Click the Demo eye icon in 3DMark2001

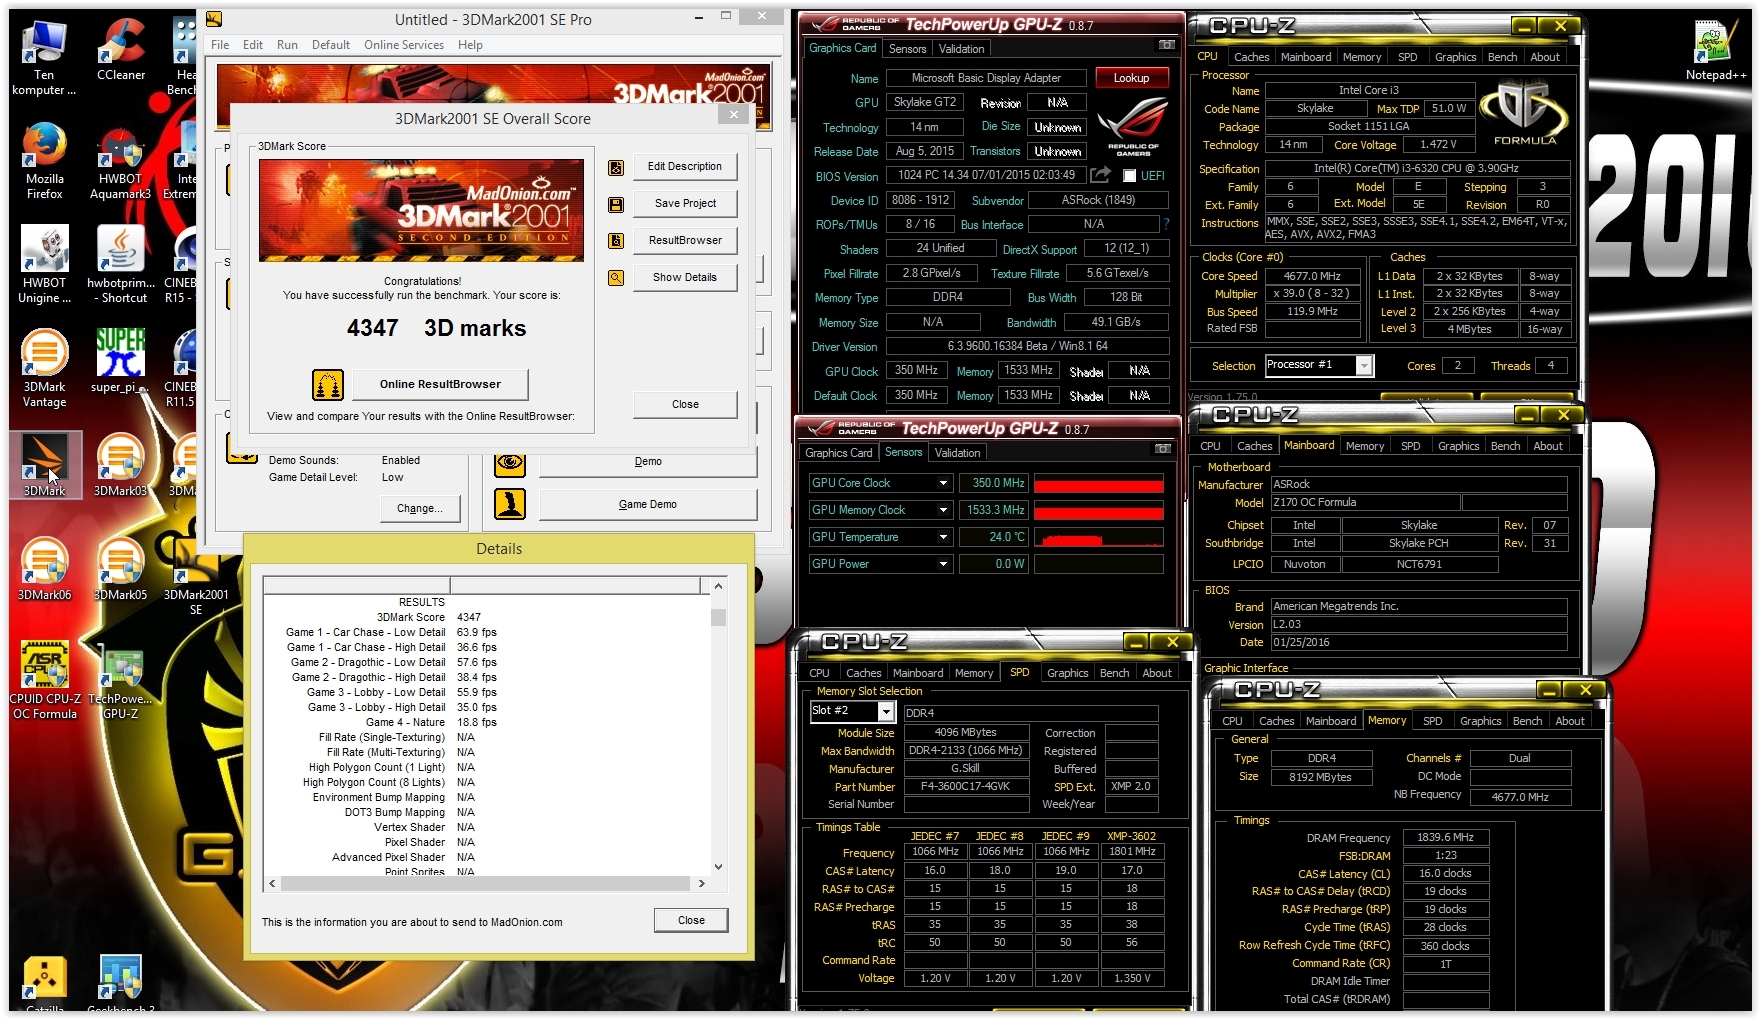(510, 462)
